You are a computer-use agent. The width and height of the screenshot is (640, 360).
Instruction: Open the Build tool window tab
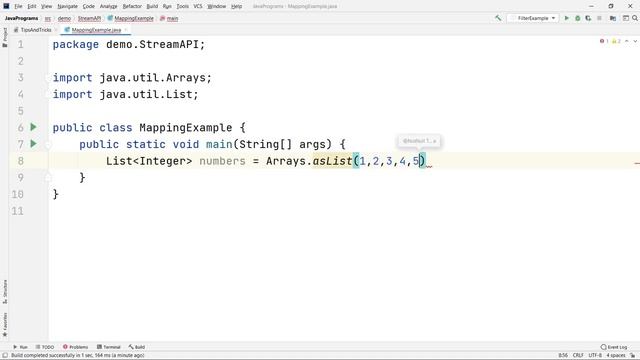137,347
